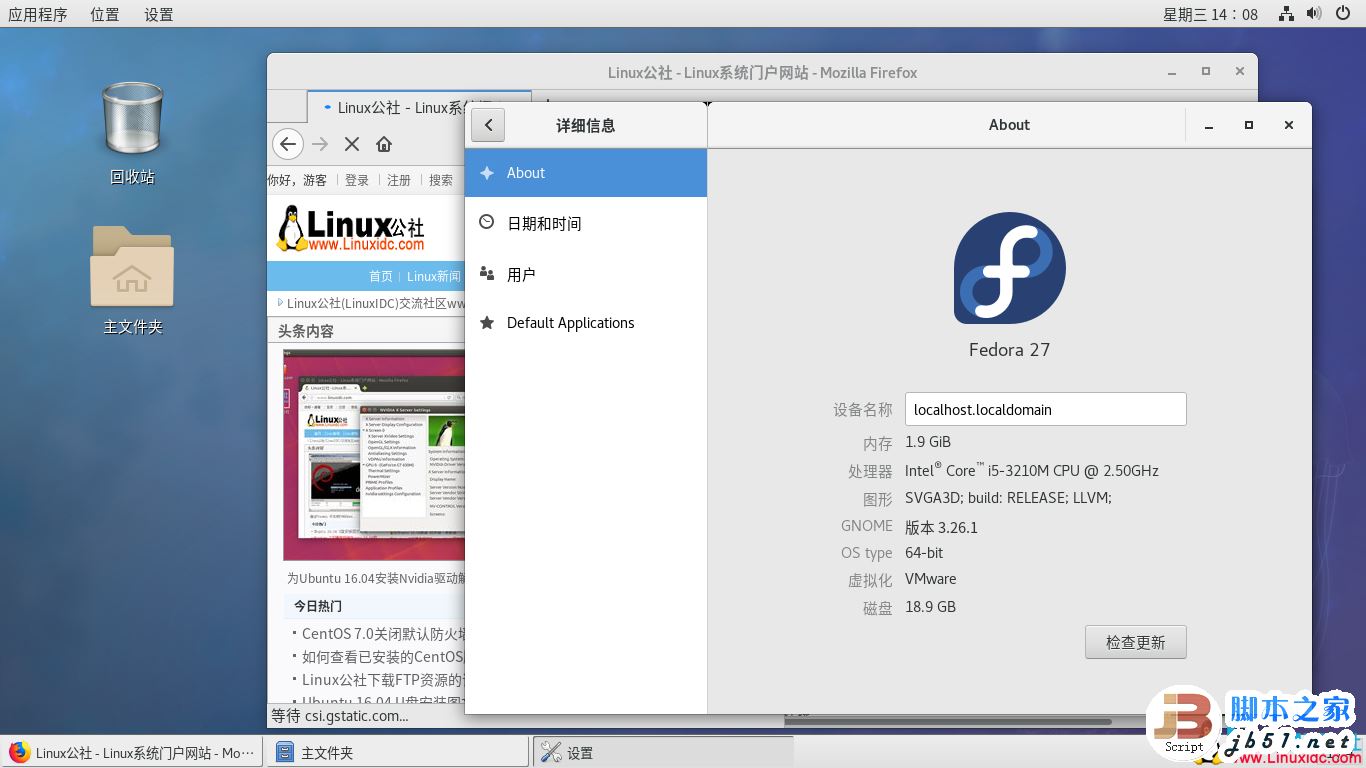Click the 检查更新 button
The height and width of the screenshot is (768, 1366).
[1135, 642]
